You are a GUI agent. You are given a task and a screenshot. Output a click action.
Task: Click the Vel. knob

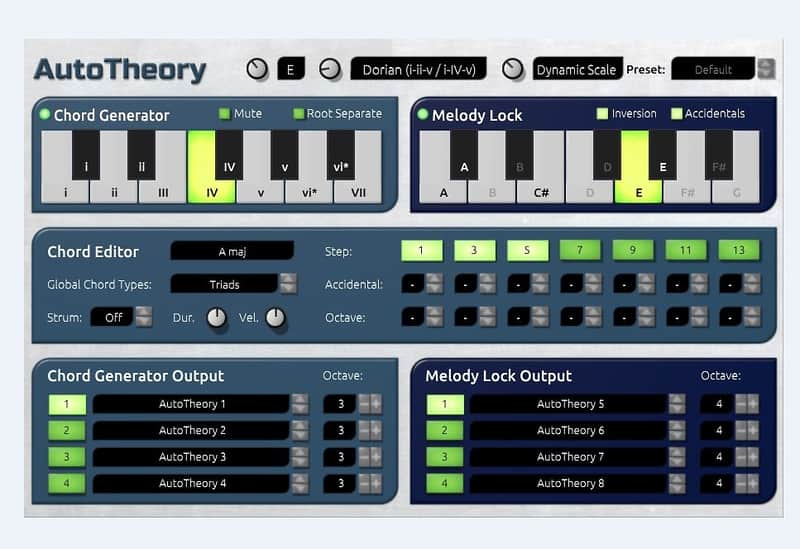276,317
